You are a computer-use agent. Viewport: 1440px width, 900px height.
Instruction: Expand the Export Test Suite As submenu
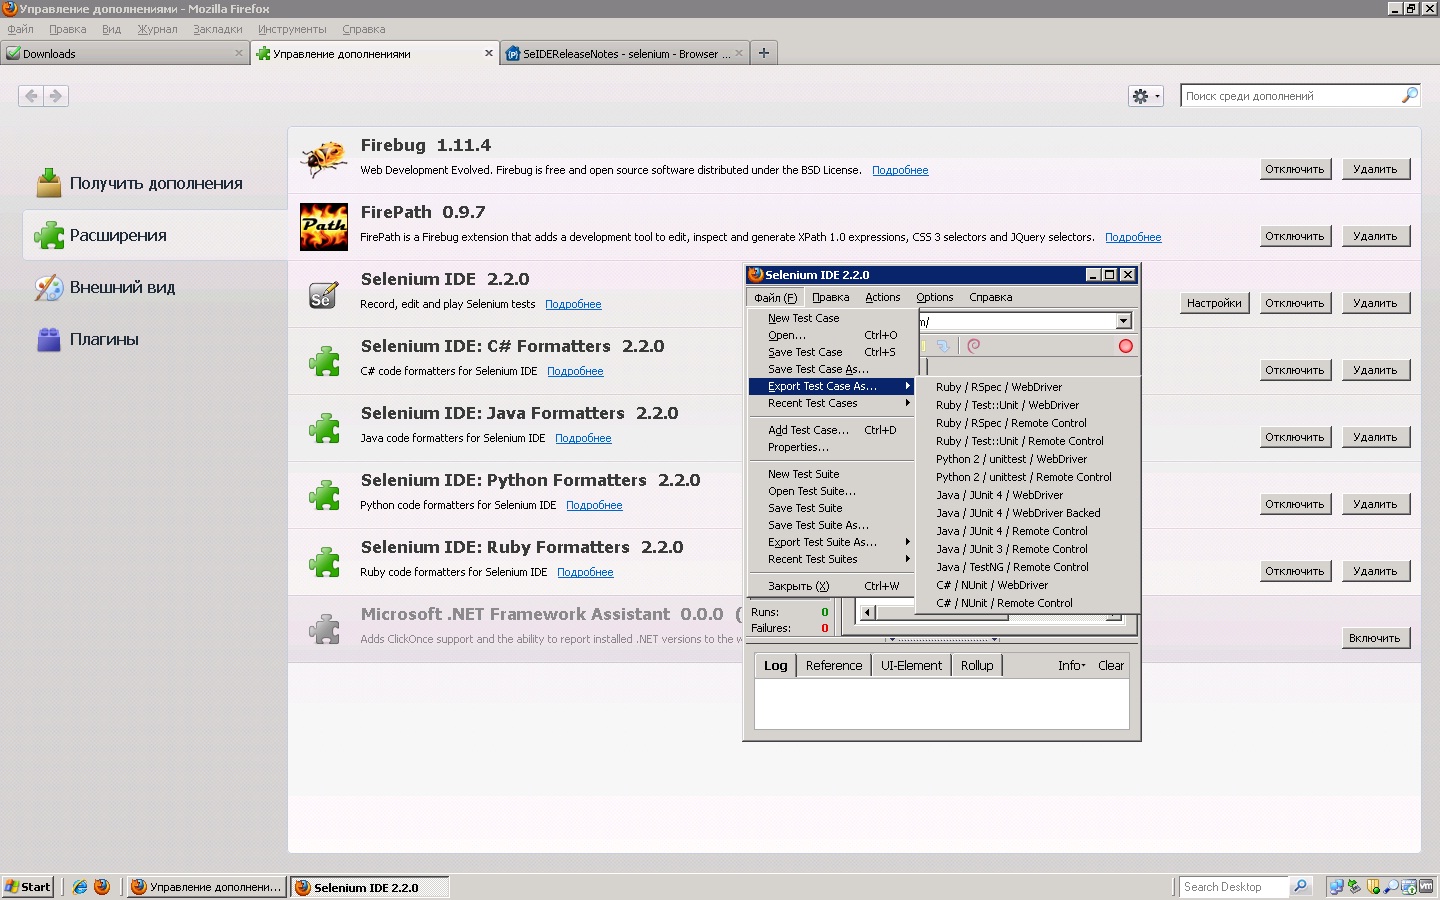[x=830, y=542]
